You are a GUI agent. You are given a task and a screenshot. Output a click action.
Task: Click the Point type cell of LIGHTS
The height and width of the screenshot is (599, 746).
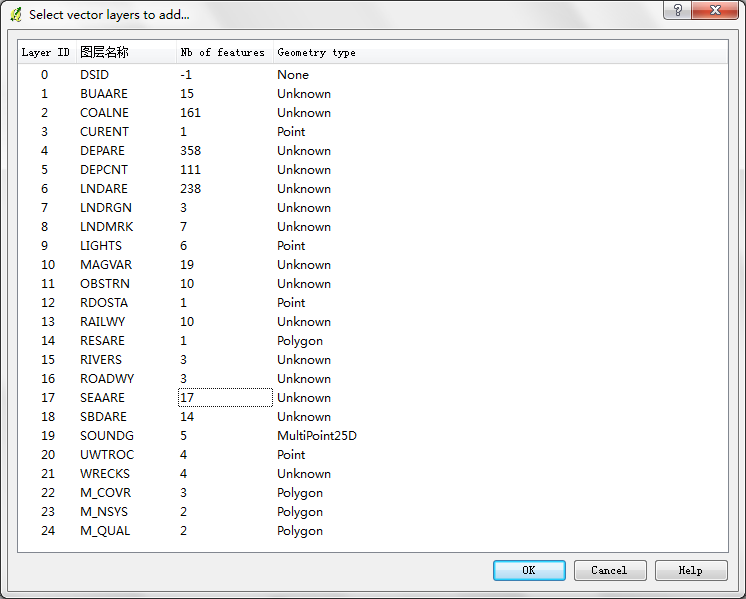(291, 246)
